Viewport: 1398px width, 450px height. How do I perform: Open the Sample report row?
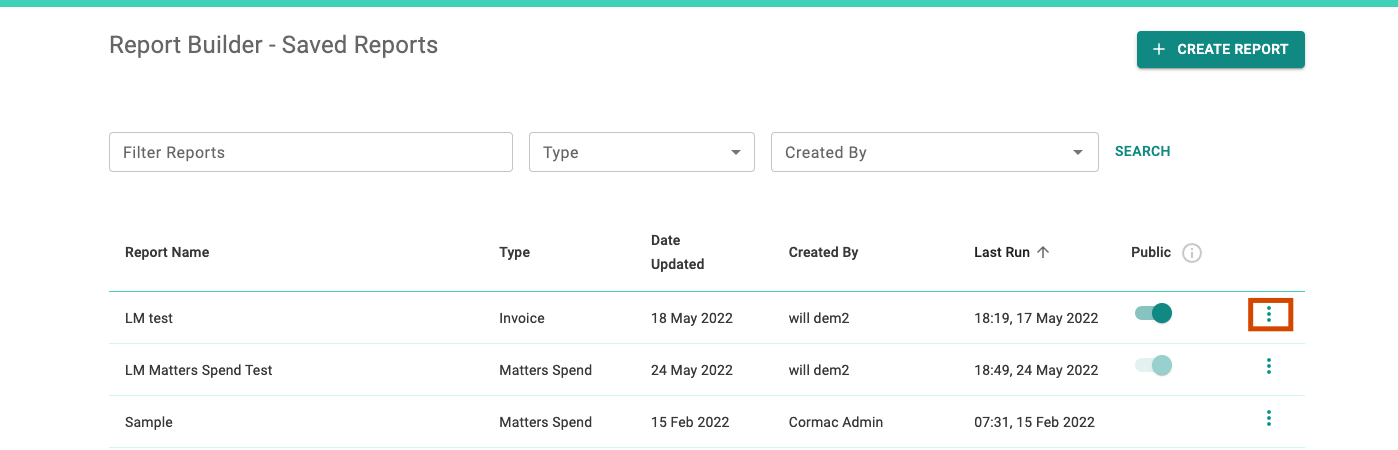tap(149, 422)
